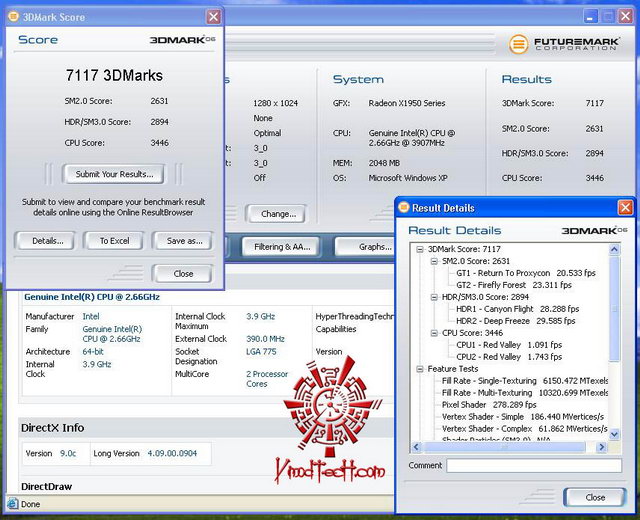Click the 390.0 MHz External Clock value
Viewport: 640px width, 520px height.
pyautogui.click(x=265, y=339)
